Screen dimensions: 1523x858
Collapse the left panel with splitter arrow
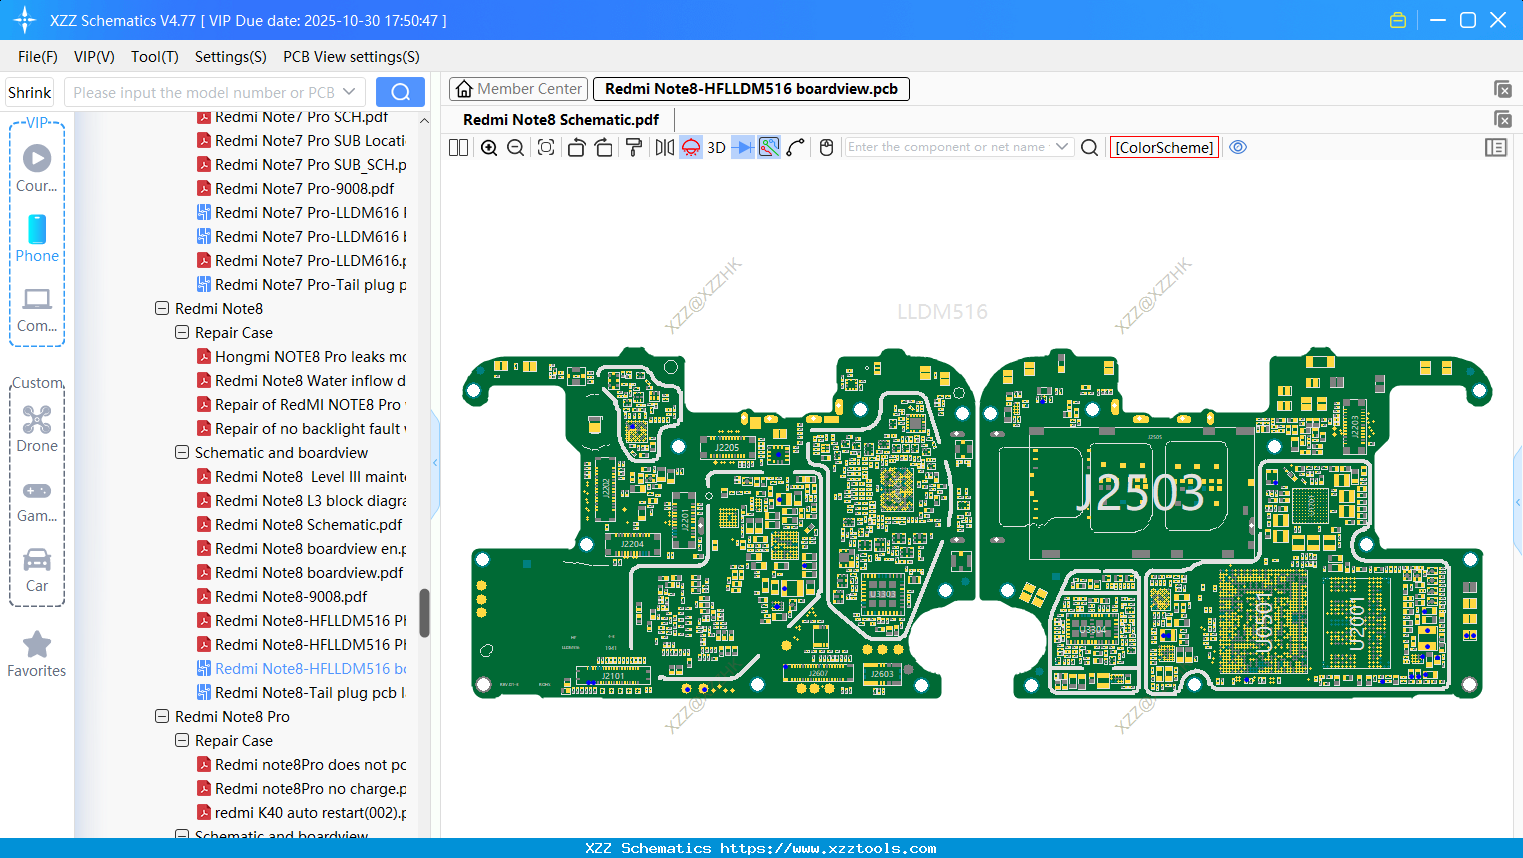point(435,462)
